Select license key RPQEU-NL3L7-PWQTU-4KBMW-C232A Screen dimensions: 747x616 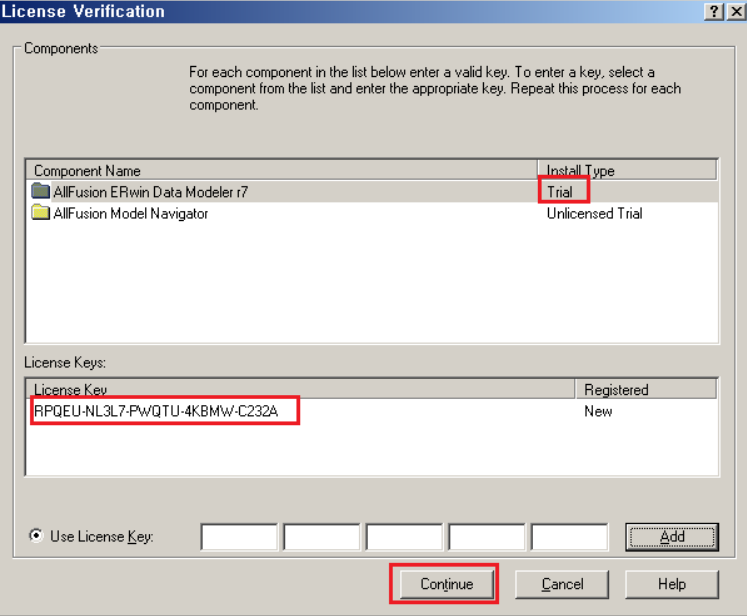(x=156, y=411)
